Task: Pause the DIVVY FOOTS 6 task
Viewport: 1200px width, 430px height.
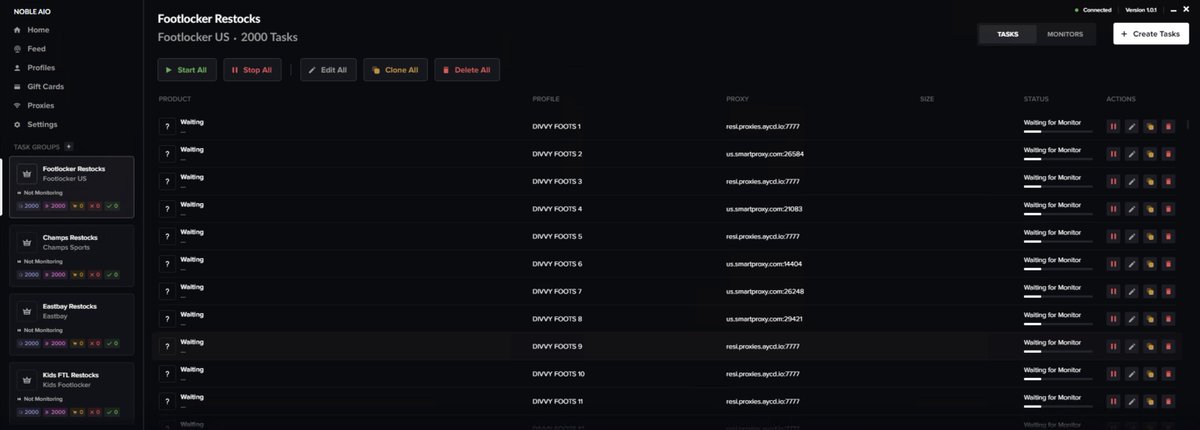Action: tap(1113, 264)
